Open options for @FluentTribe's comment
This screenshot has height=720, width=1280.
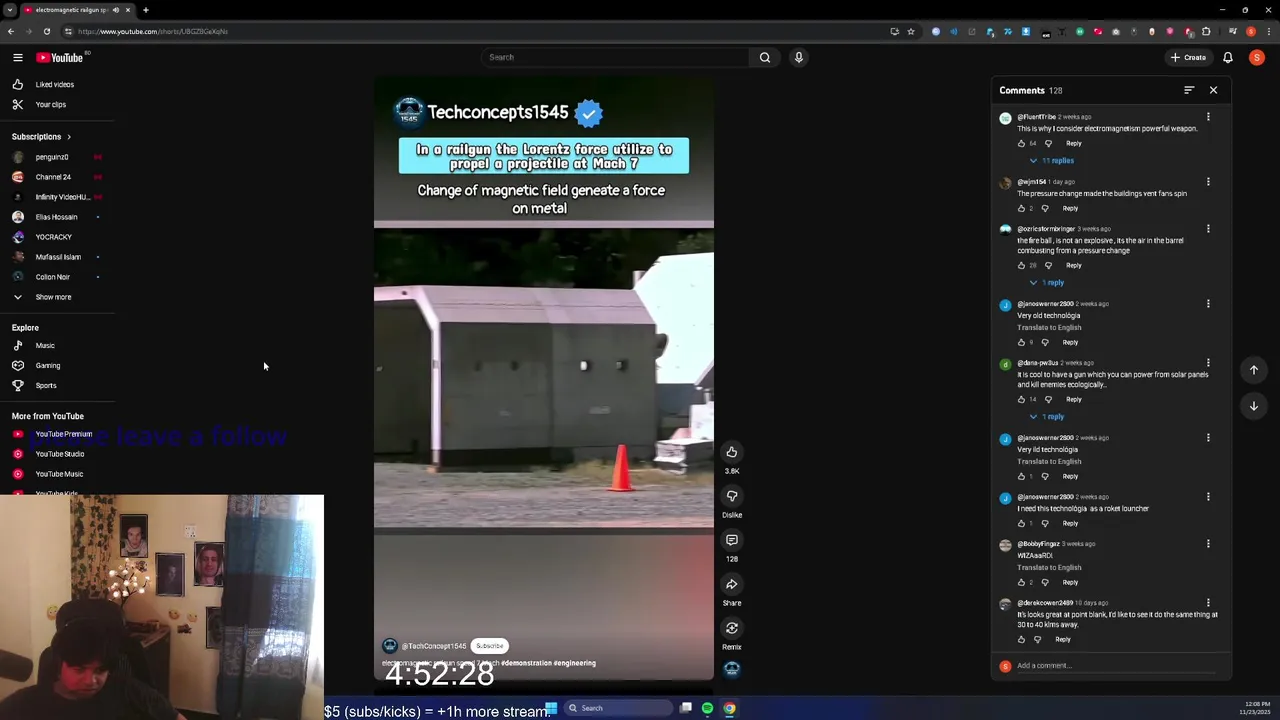[1208, 117]
